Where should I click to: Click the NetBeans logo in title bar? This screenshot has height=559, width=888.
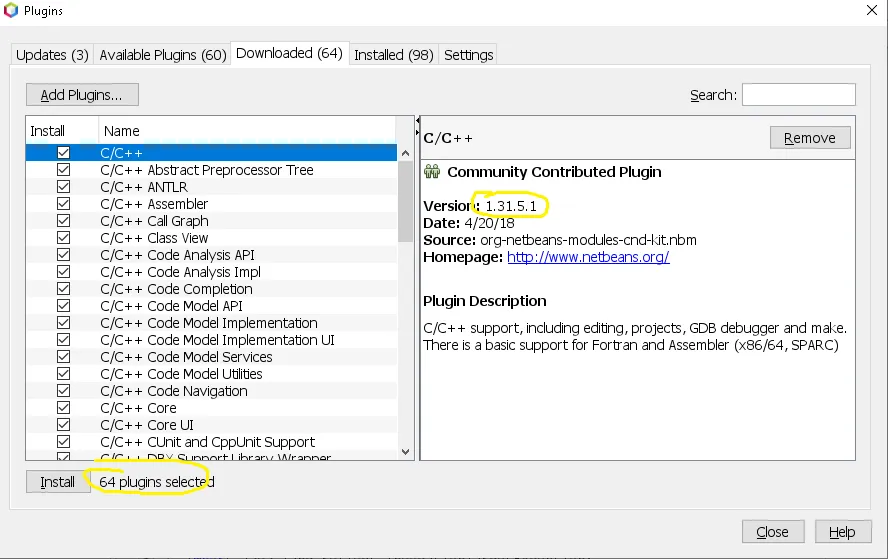(x=11, y=10)
